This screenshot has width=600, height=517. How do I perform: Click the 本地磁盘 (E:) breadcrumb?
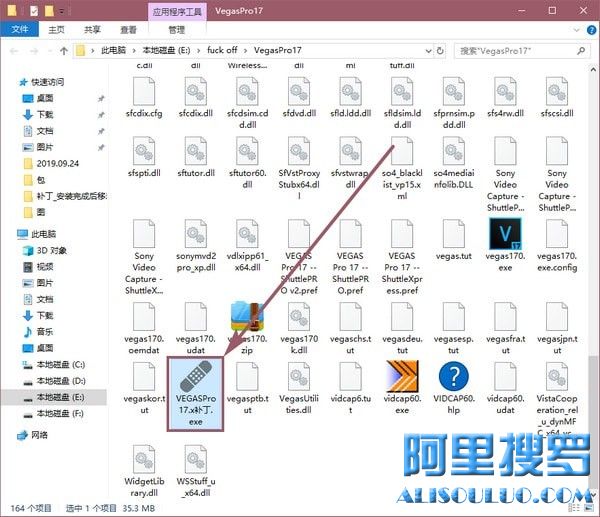pyautogui.click(x=166, y=50)
